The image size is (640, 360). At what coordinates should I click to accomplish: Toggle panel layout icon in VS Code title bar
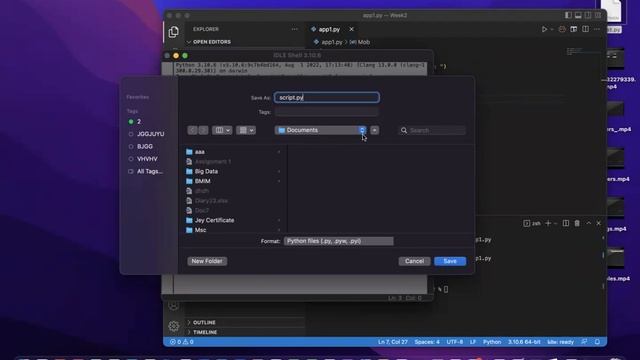(x=578, y=15)
